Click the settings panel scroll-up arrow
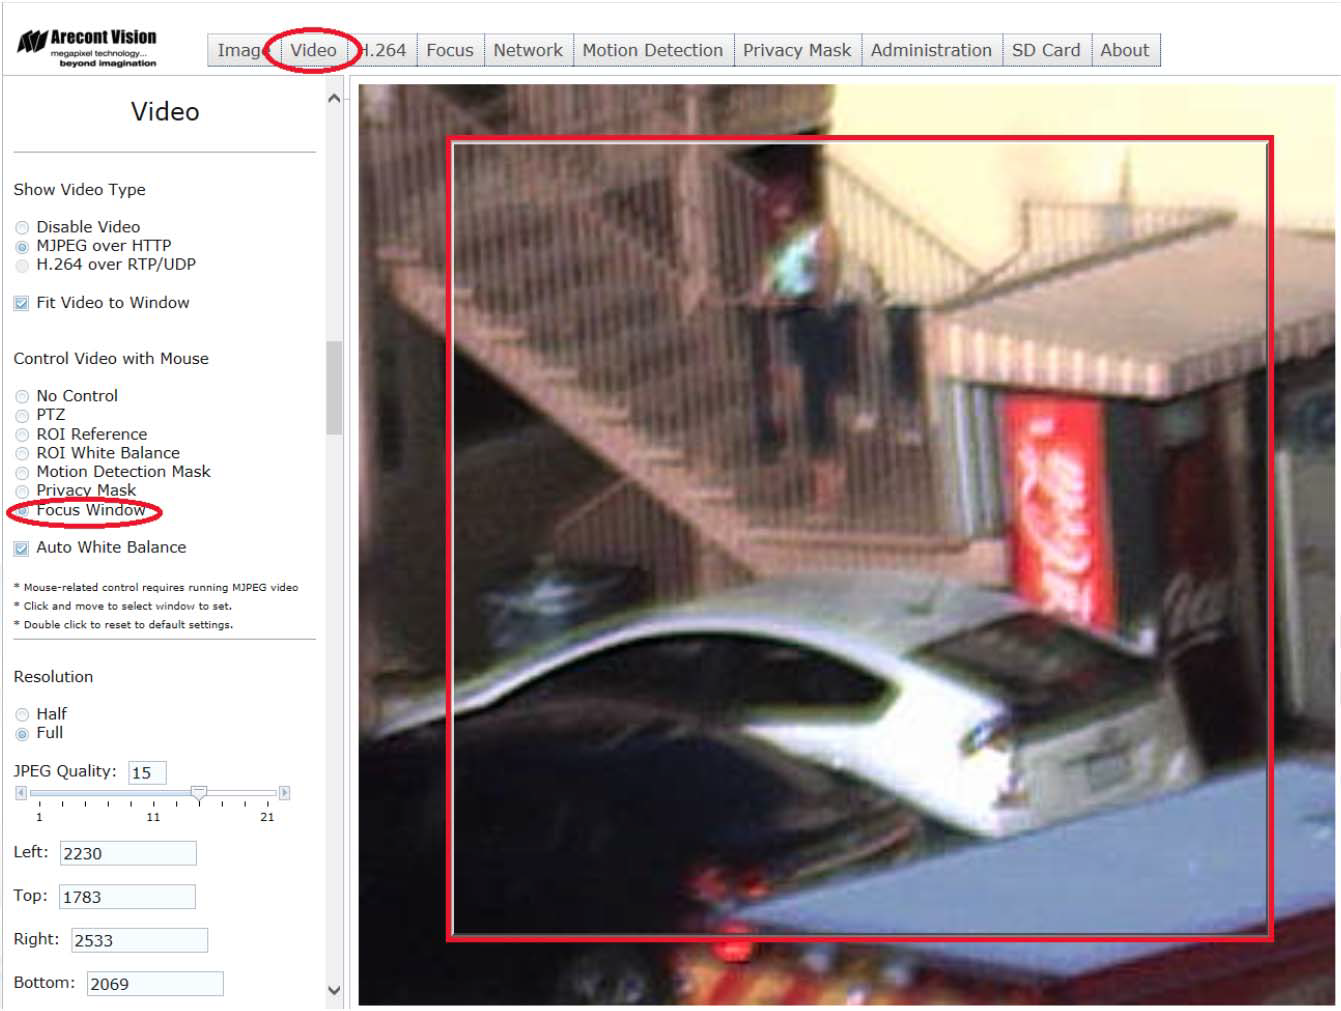Image resolution: width=1341 pixels, height=1011 pixels. [x=334, y=98]
